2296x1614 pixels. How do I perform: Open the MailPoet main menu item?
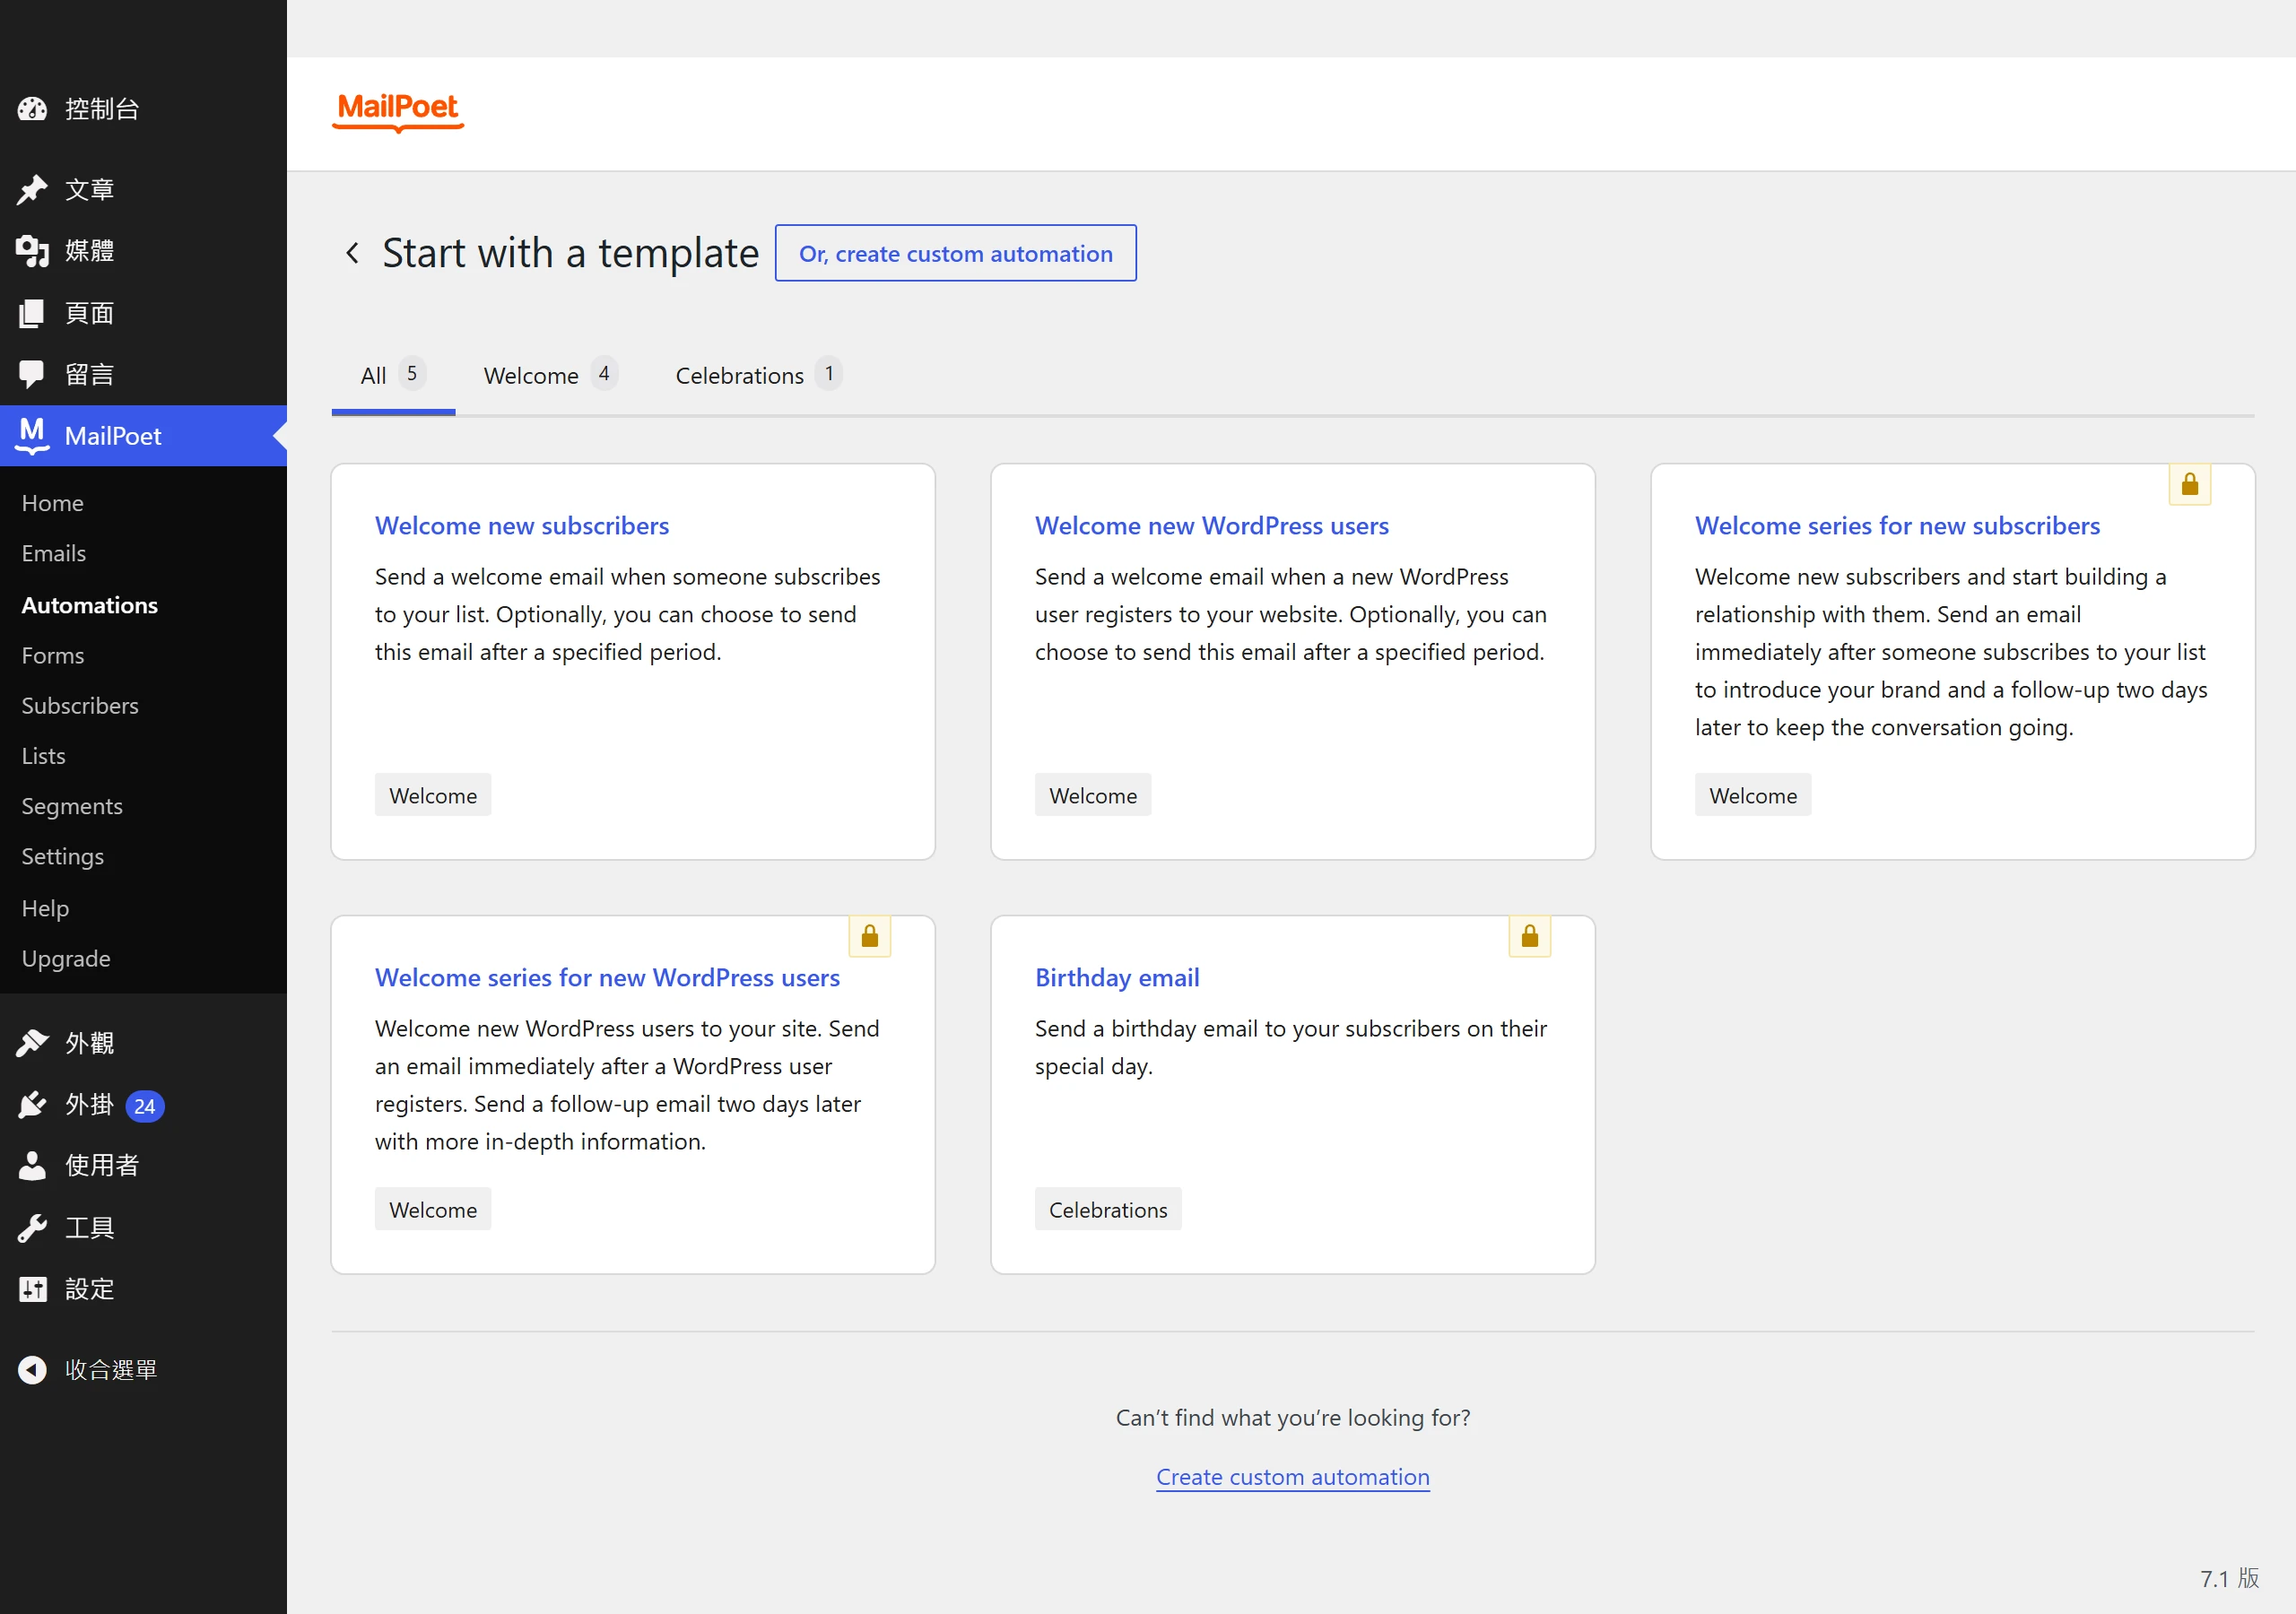[x=143, y=435]
